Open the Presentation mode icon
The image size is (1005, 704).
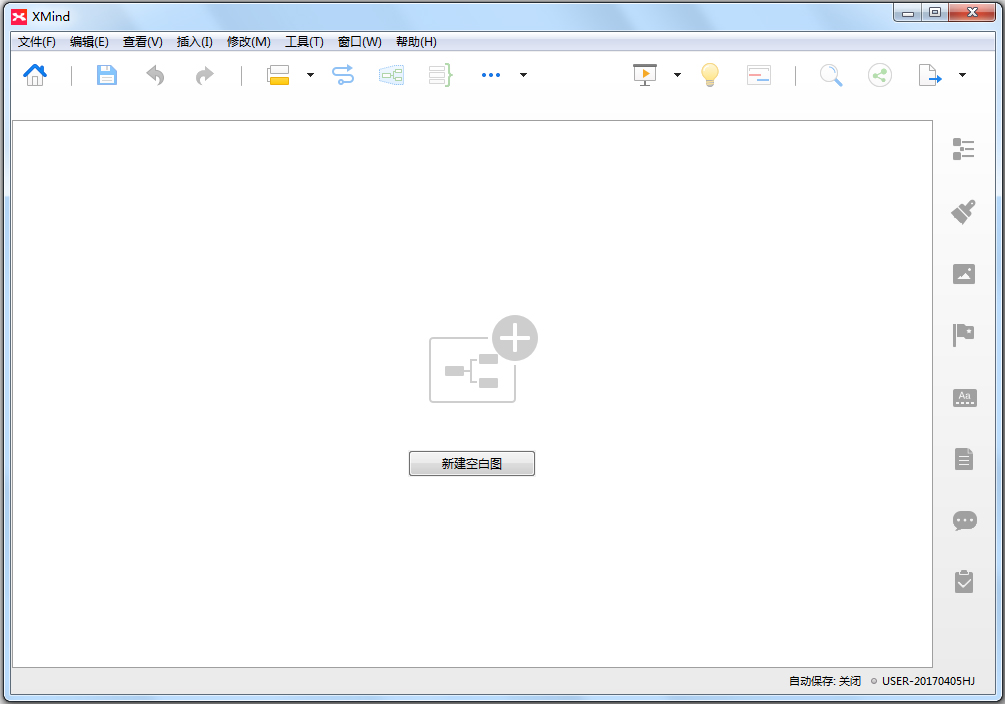[x=646, y=75]
